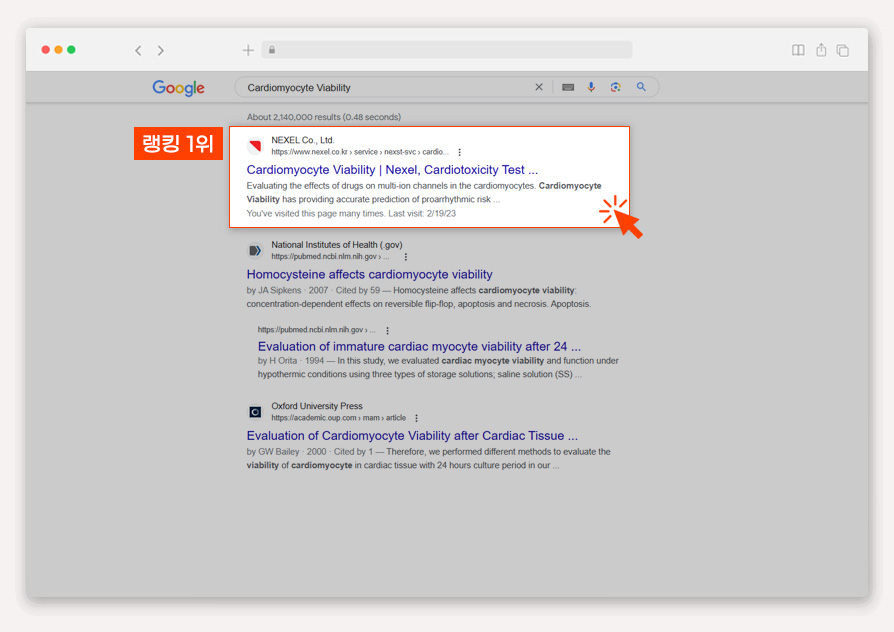Start voice search with the microphone
894x632 pixels.
[591, 87]
